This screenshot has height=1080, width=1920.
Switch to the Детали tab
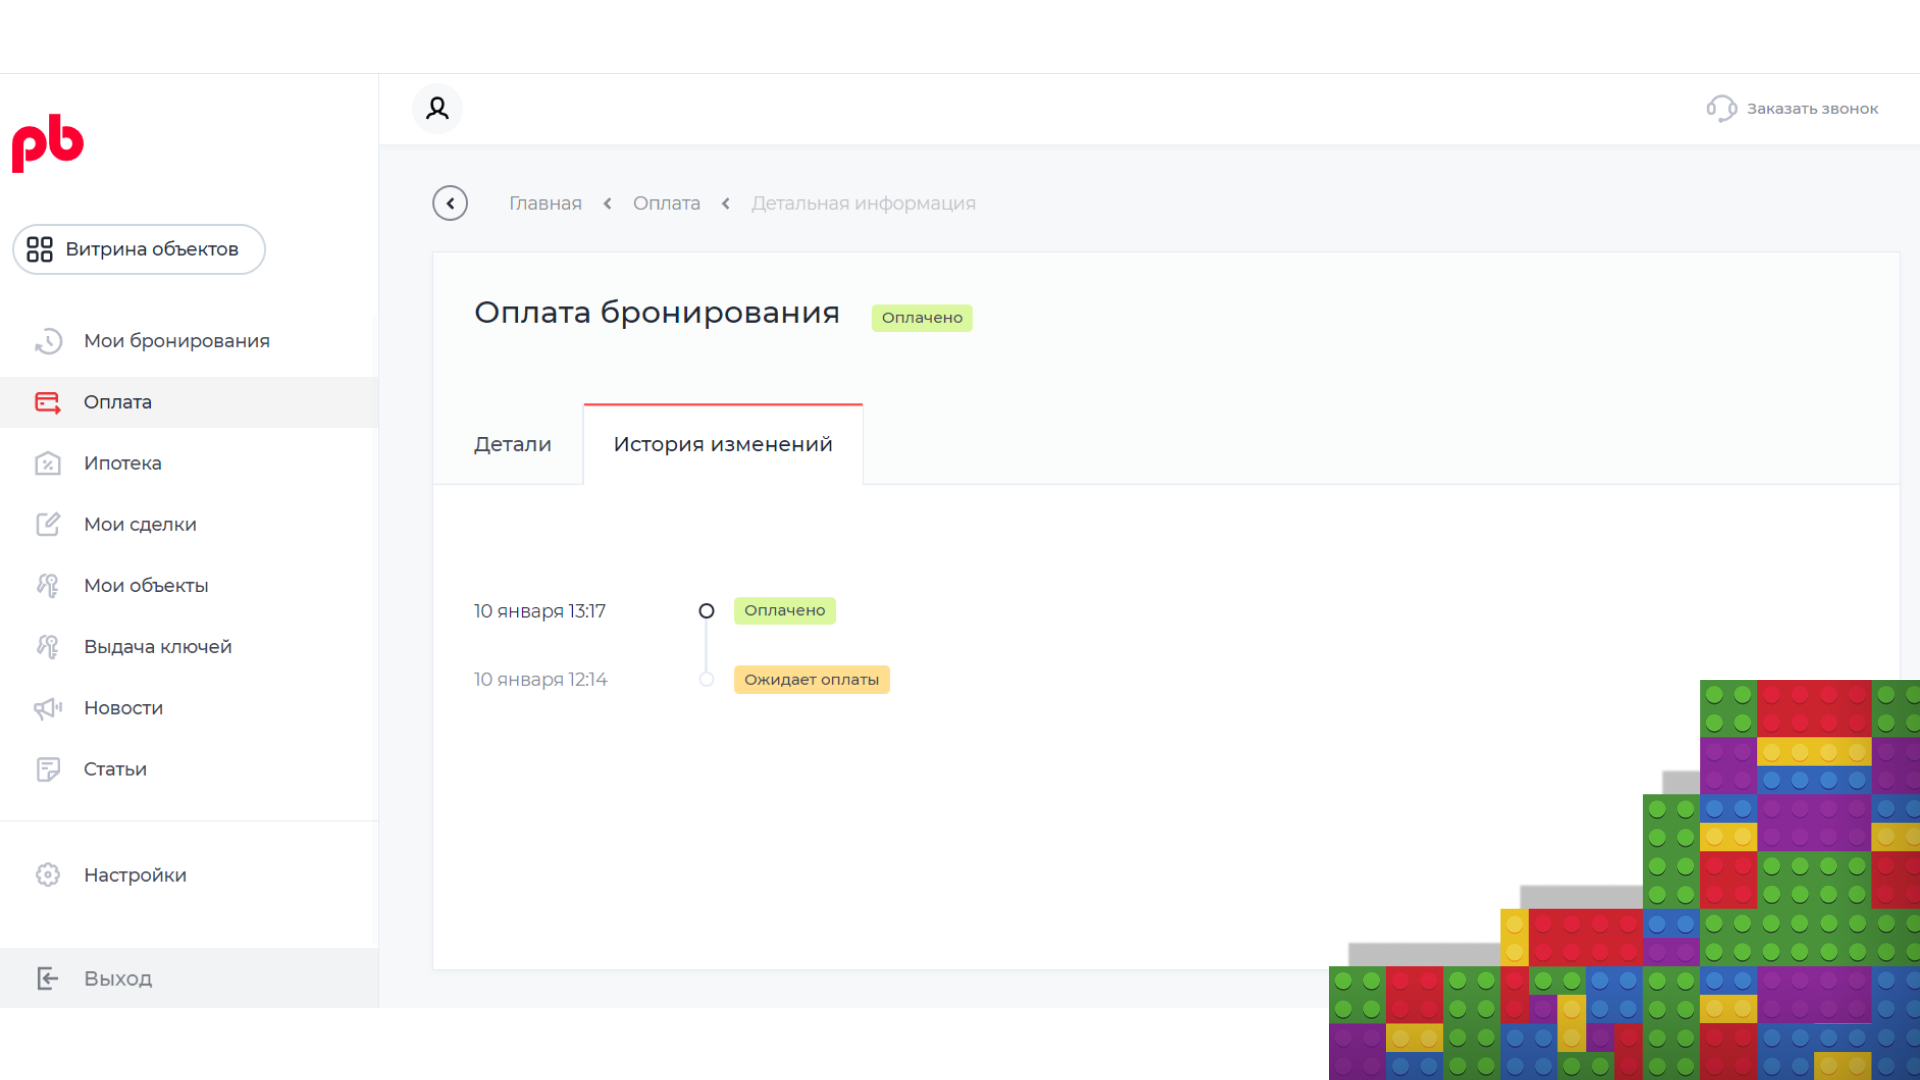click(512, 444)
